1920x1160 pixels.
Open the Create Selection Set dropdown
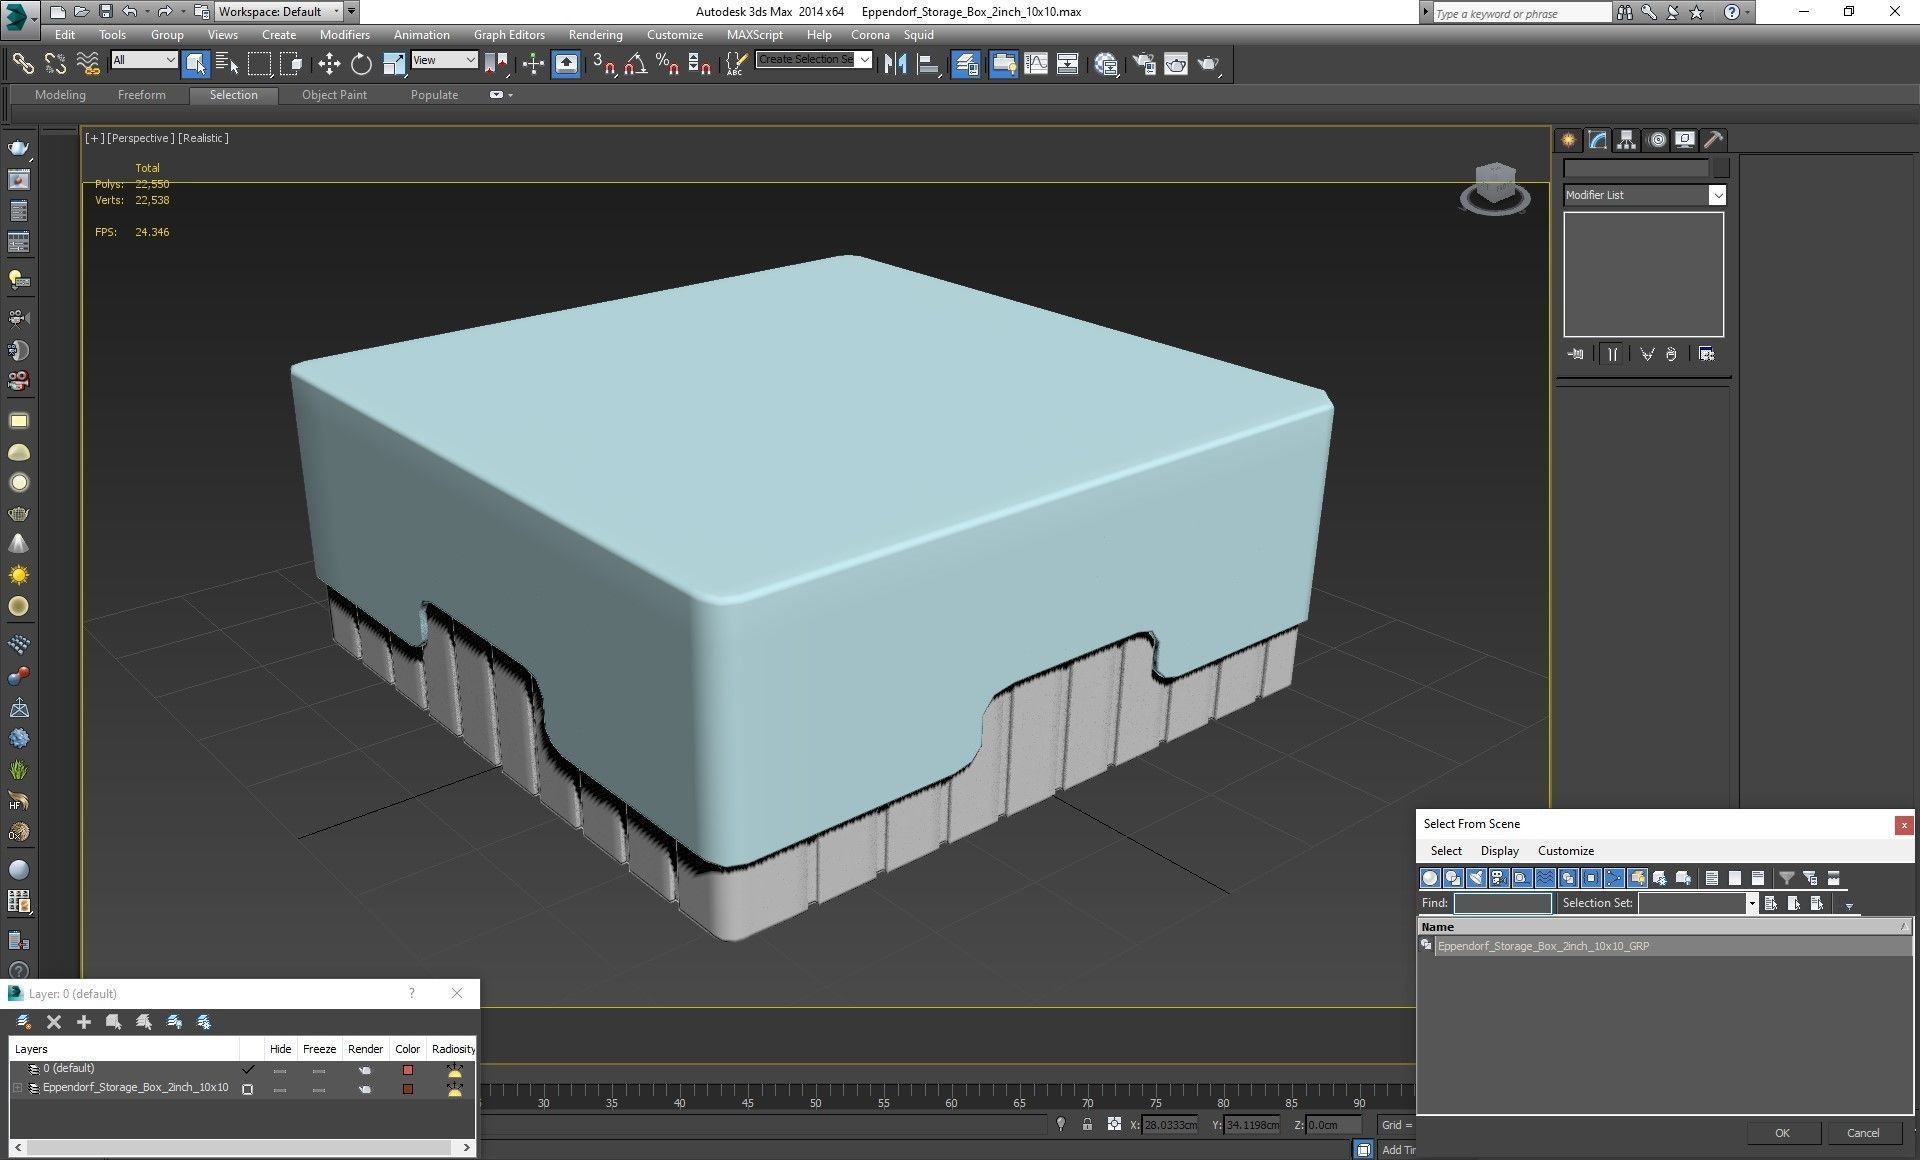865,60
